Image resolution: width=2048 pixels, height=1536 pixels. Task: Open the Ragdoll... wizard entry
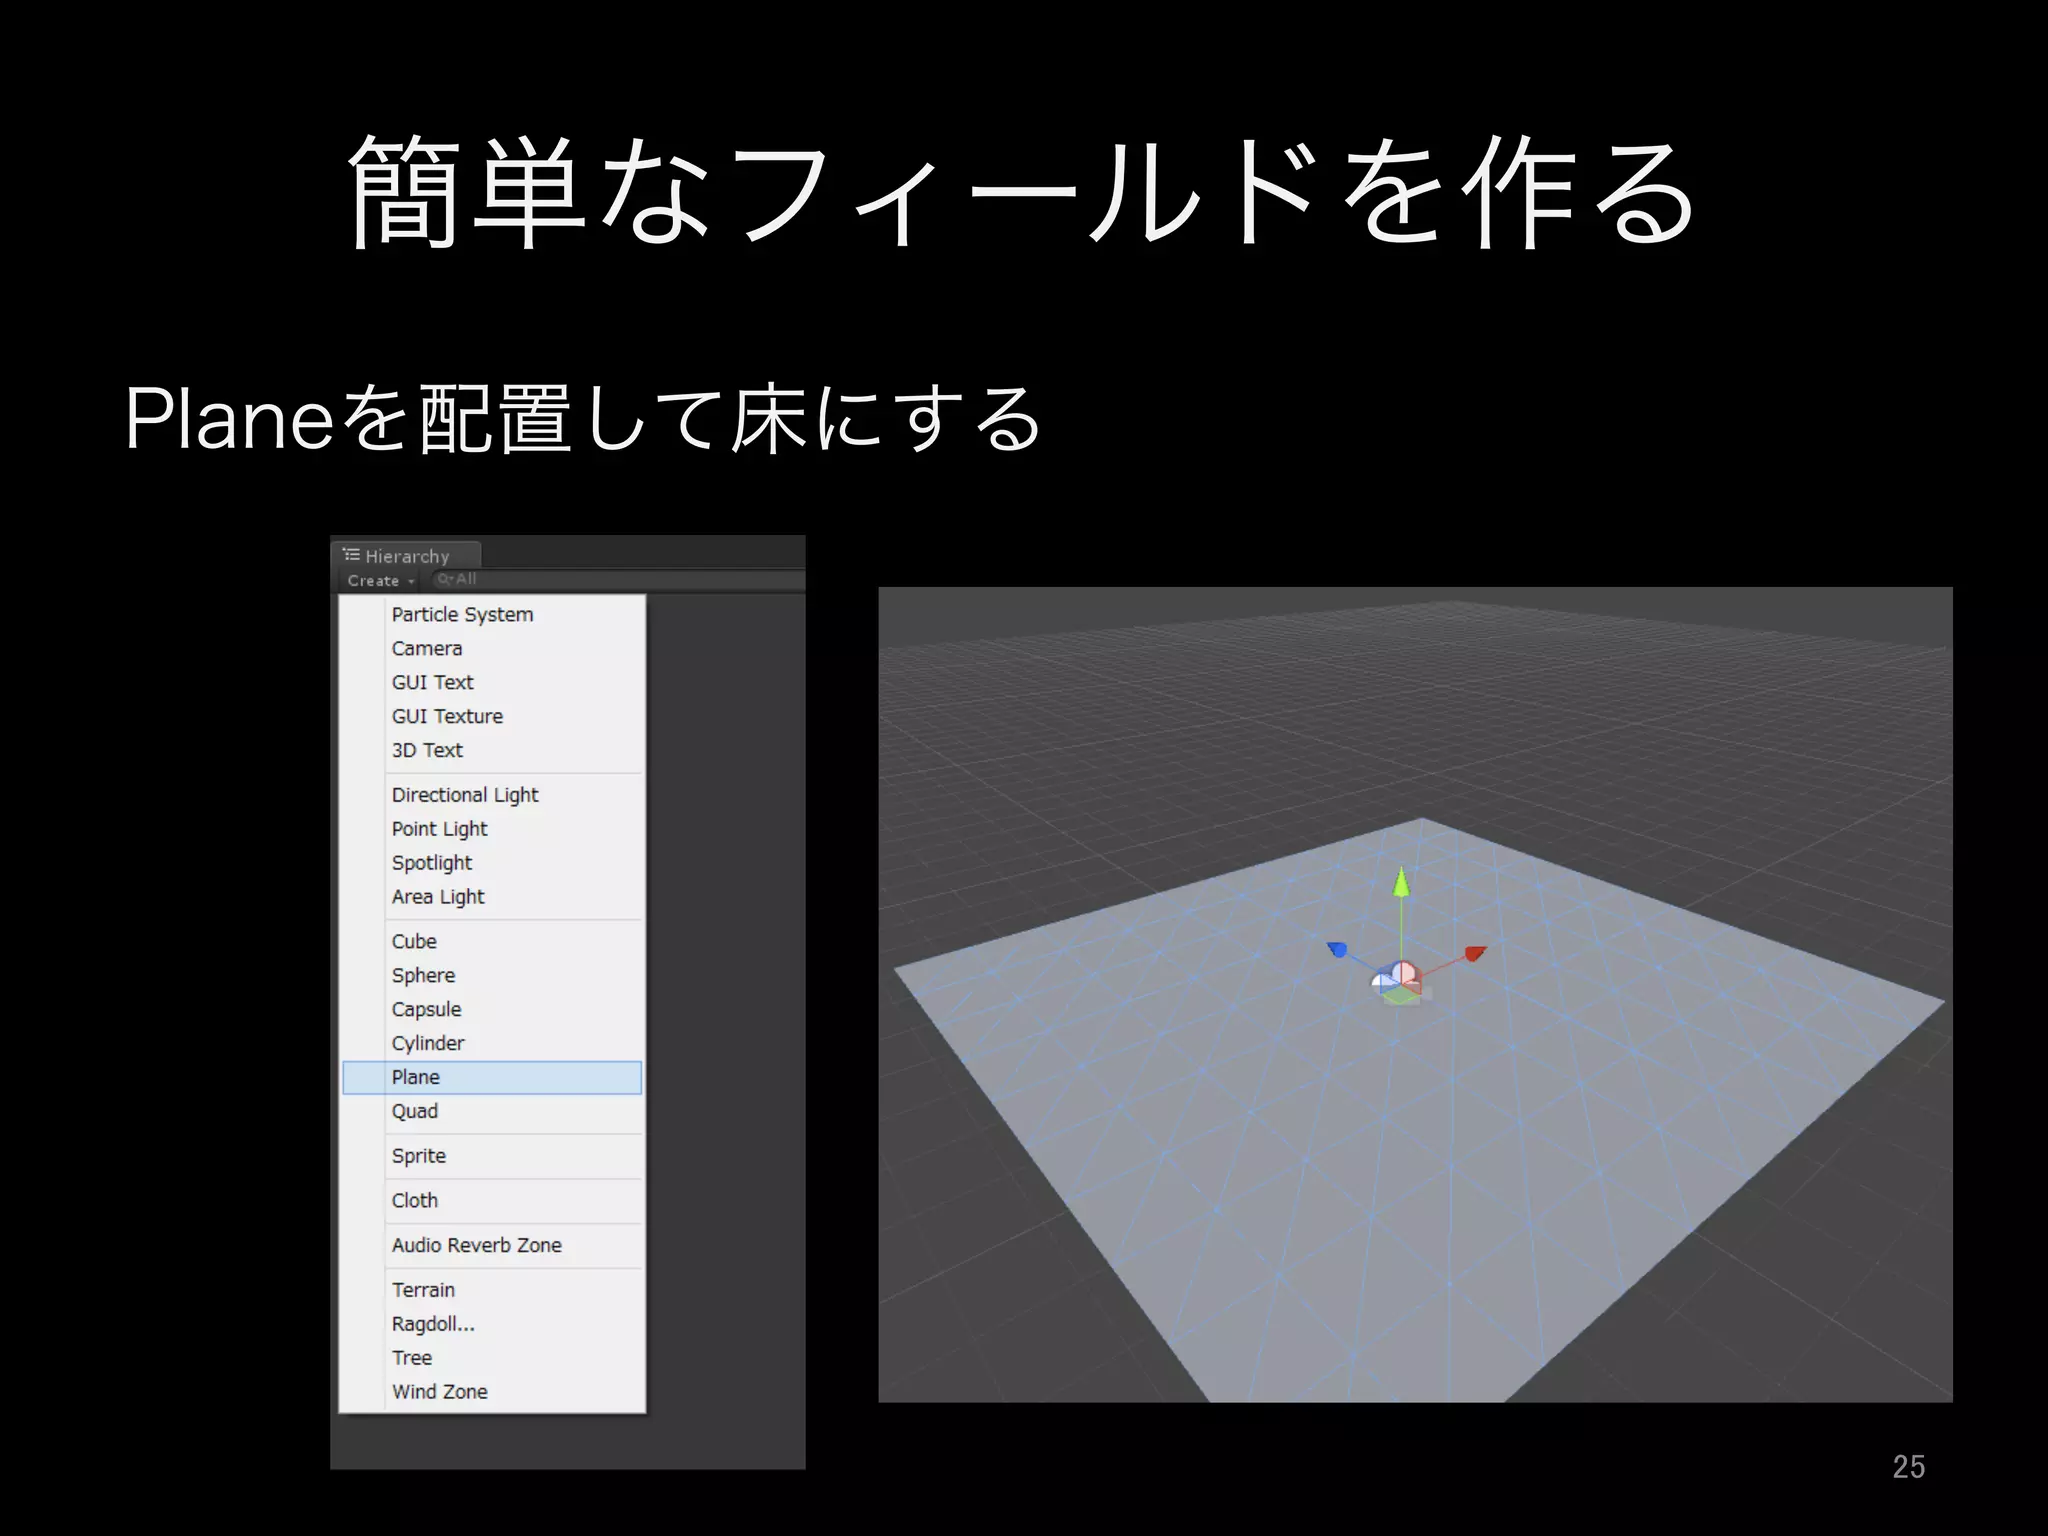pos(492,1324)
